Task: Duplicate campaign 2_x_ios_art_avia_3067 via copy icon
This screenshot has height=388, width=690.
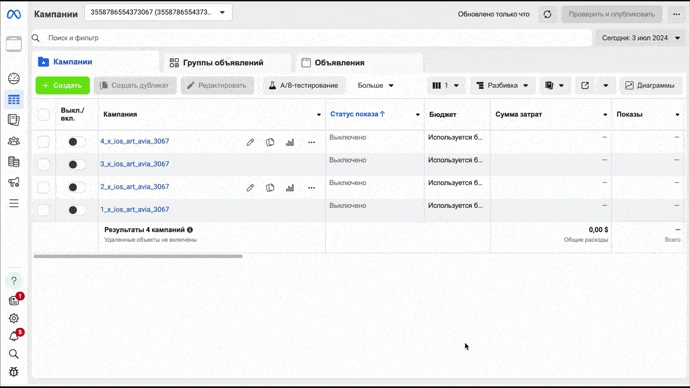Action: (270, 188)
